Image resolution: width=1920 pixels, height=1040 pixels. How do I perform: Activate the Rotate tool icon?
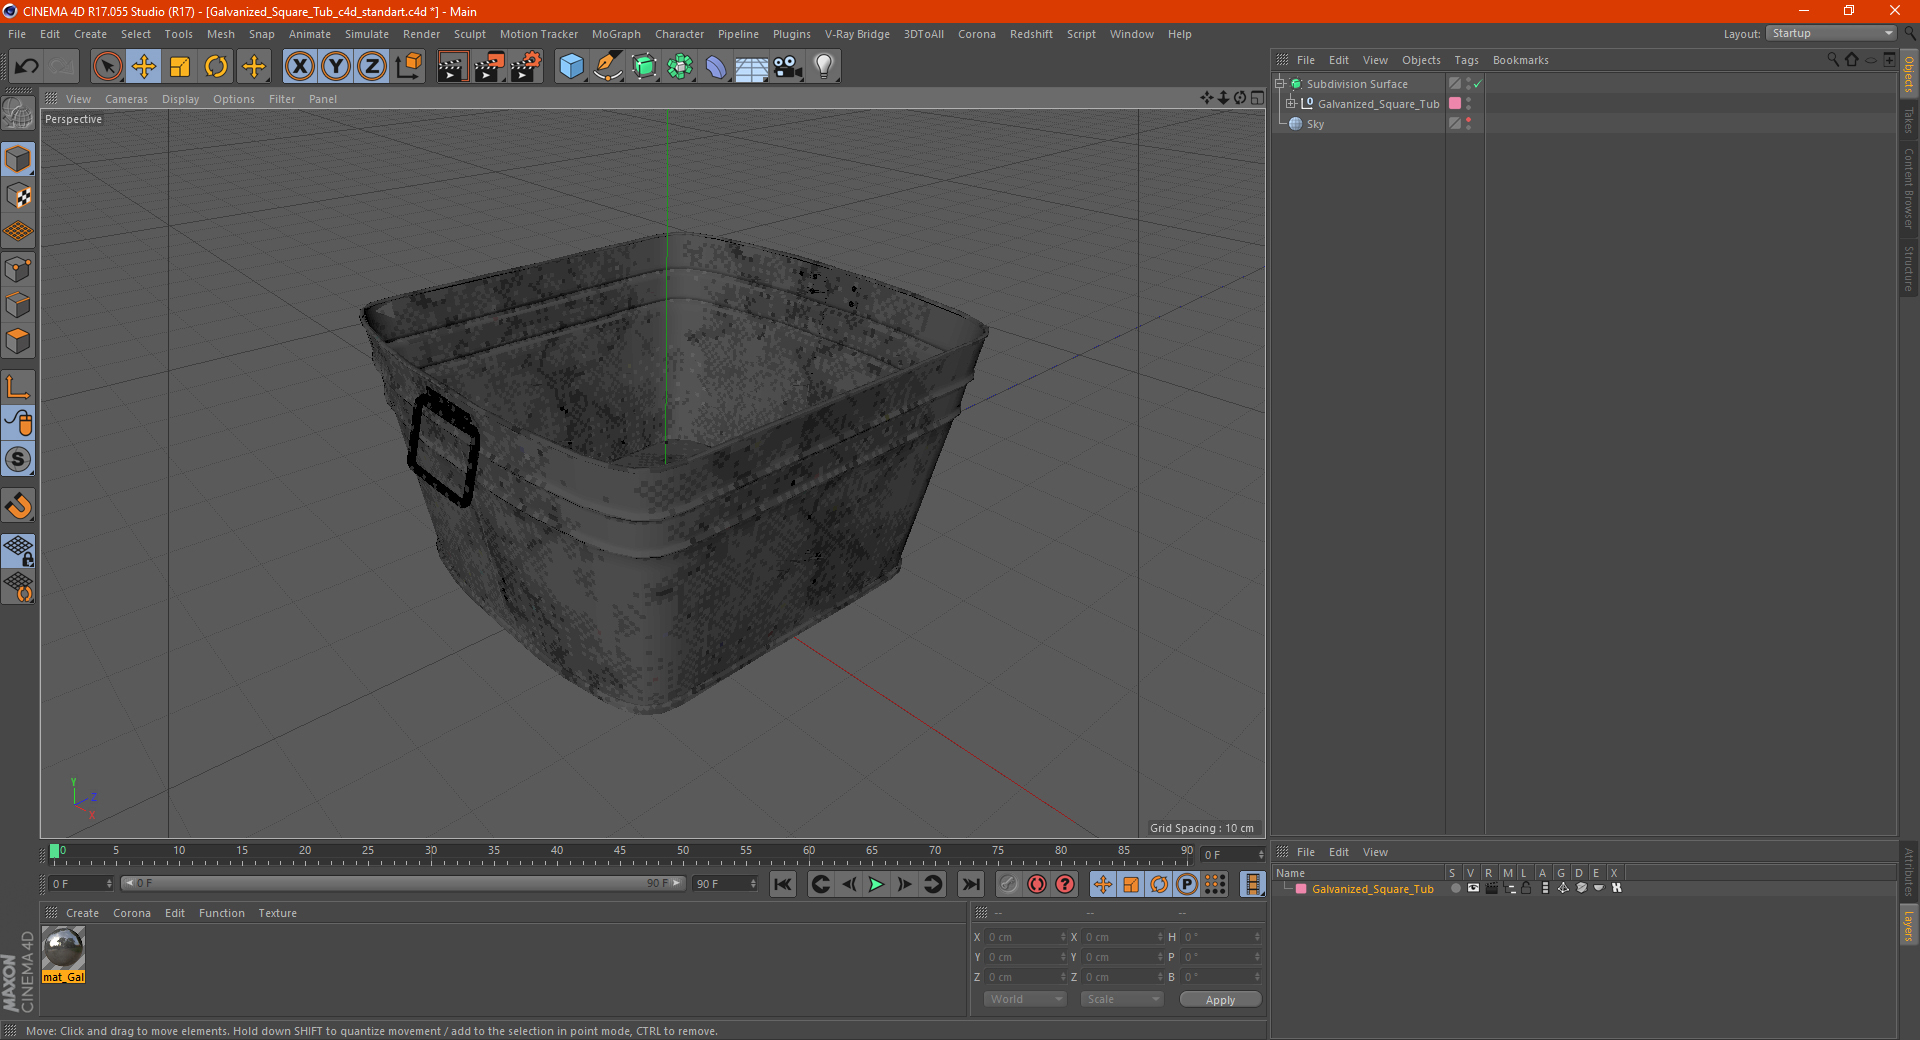click(216, 67)
